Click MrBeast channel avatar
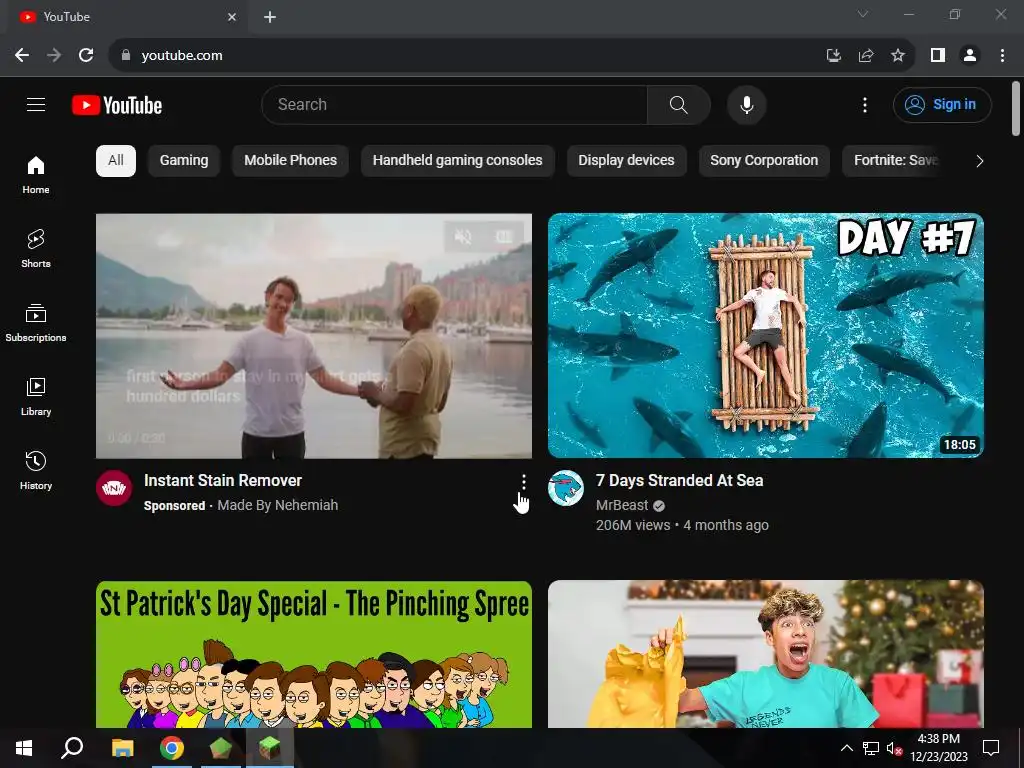The image size is (1024, 768). click(566, 488)
